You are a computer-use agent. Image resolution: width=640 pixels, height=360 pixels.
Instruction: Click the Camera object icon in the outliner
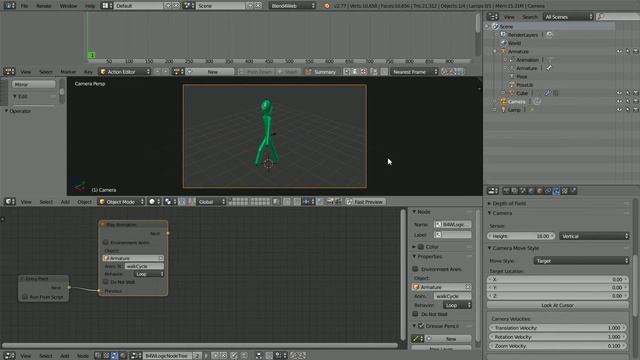(504, 101)
